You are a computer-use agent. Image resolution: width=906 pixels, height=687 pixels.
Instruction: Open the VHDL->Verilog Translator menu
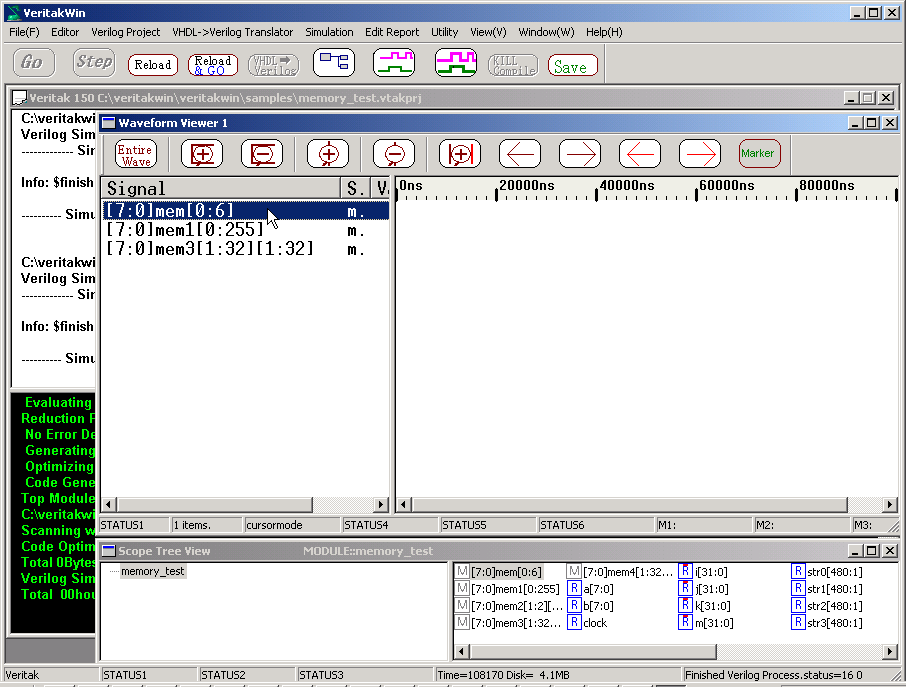(x=232, y=32)
